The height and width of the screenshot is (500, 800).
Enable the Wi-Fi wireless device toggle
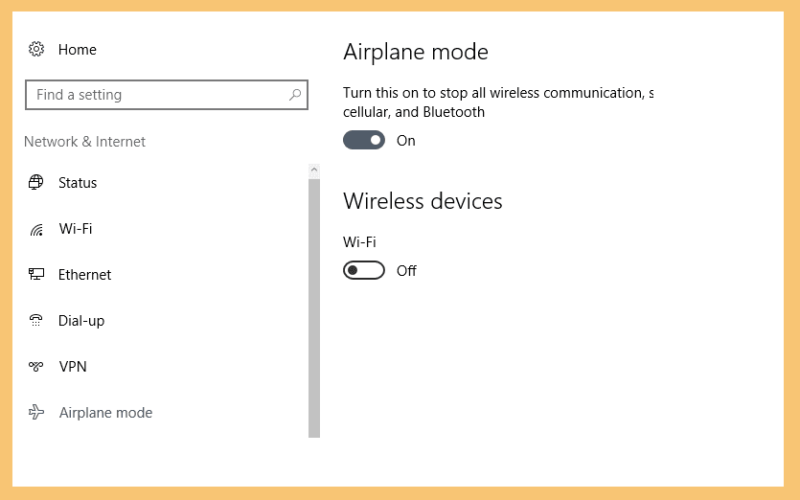pos(364,270)
